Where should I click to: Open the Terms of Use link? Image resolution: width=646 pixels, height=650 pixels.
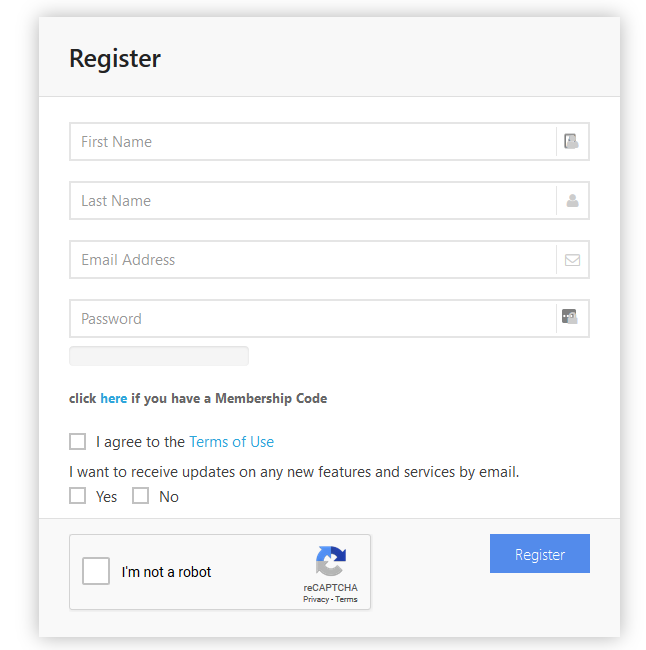pos(231,442)
